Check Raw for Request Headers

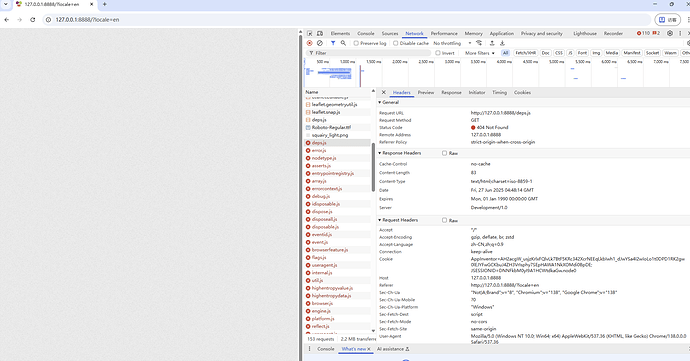point(444,220)
